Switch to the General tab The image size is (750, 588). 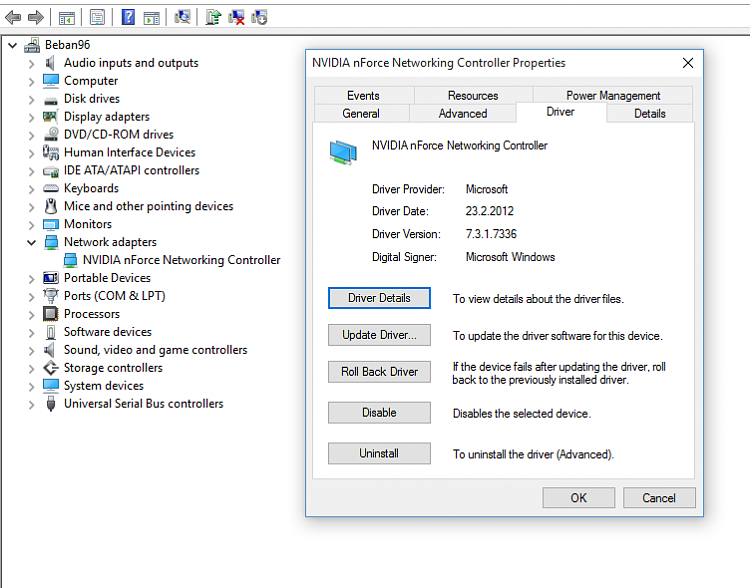coord(361,113)
